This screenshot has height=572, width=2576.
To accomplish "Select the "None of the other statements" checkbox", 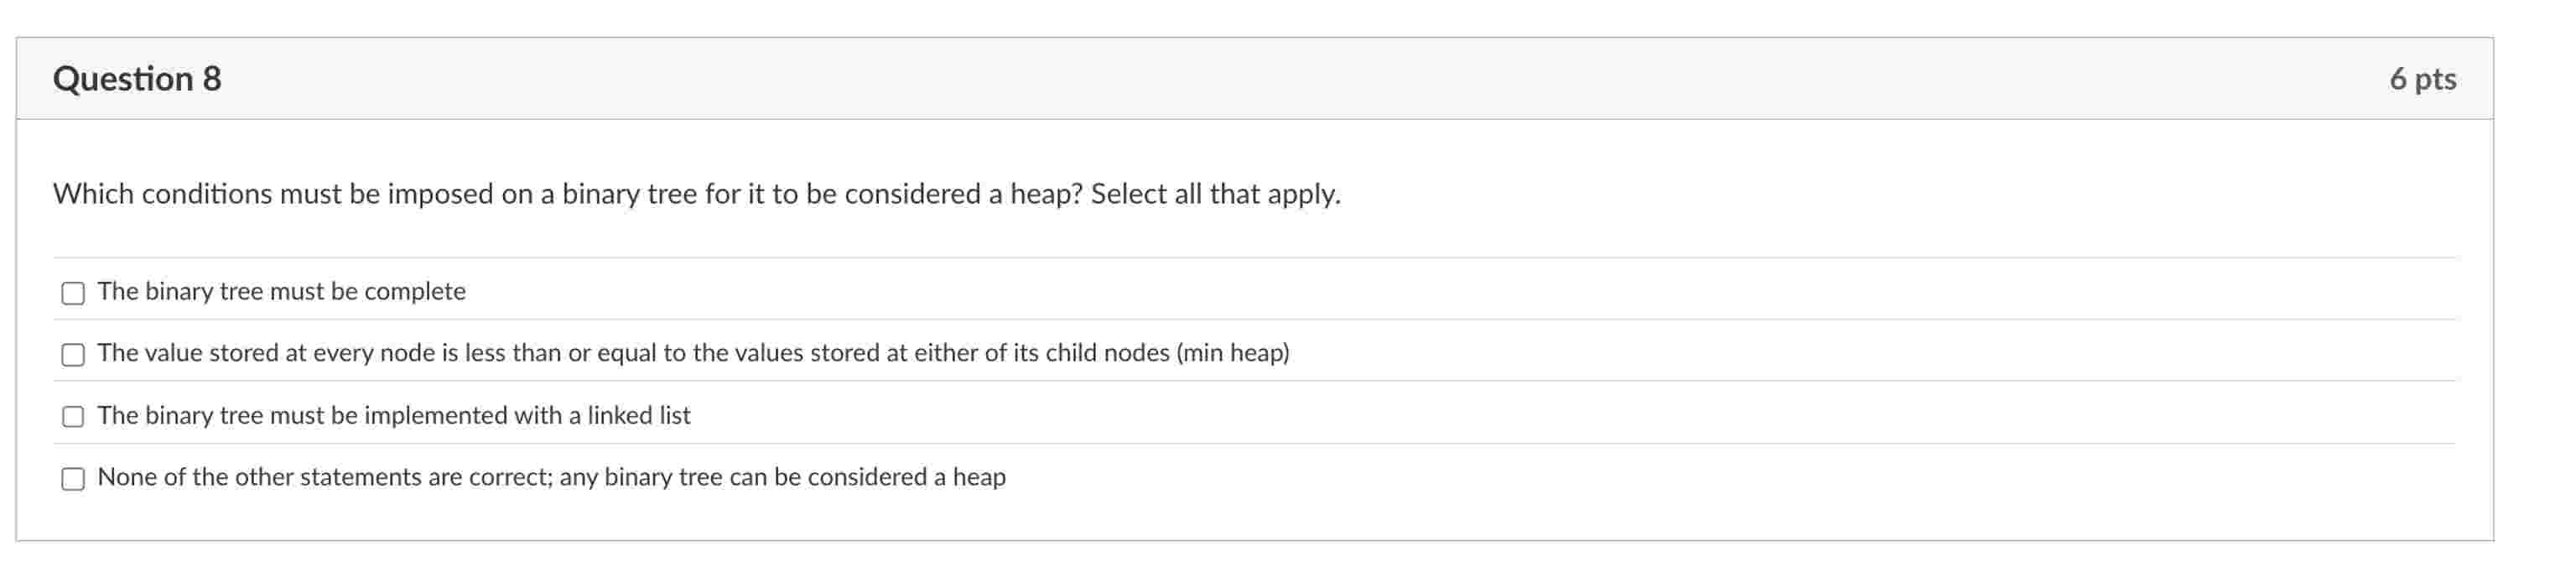I will point(73,479).
